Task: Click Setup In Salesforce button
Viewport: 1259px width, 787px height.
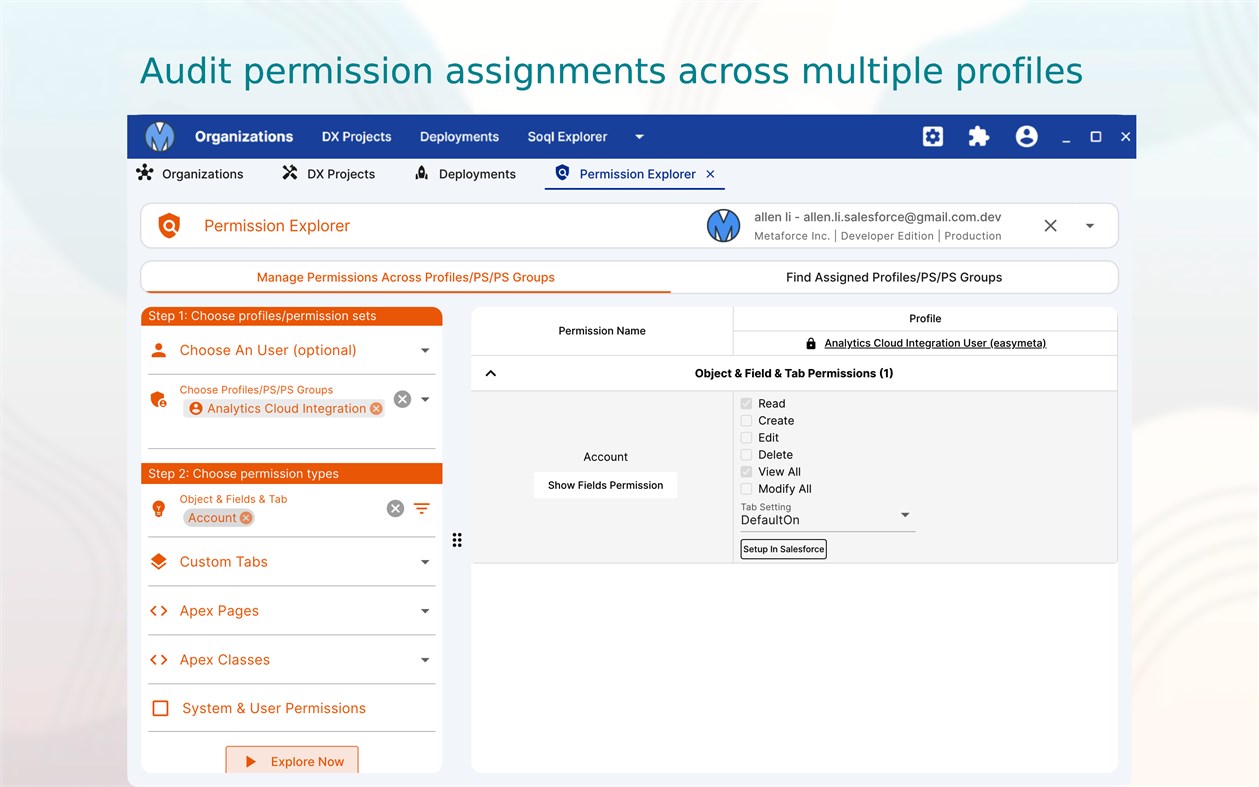Action: (x=783, y=549)
